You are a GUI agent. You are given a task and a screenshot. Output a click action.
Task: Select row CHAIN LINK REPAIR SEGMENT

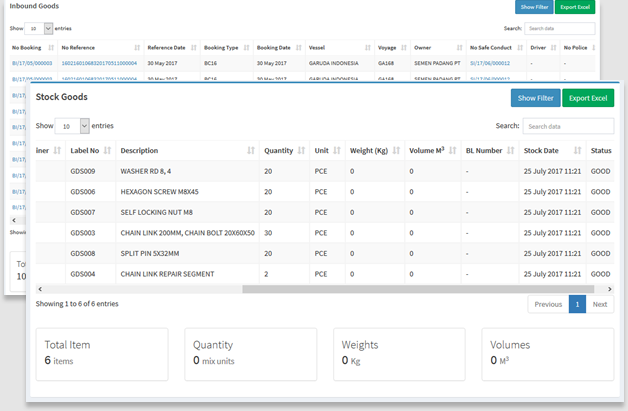(324, 274)
